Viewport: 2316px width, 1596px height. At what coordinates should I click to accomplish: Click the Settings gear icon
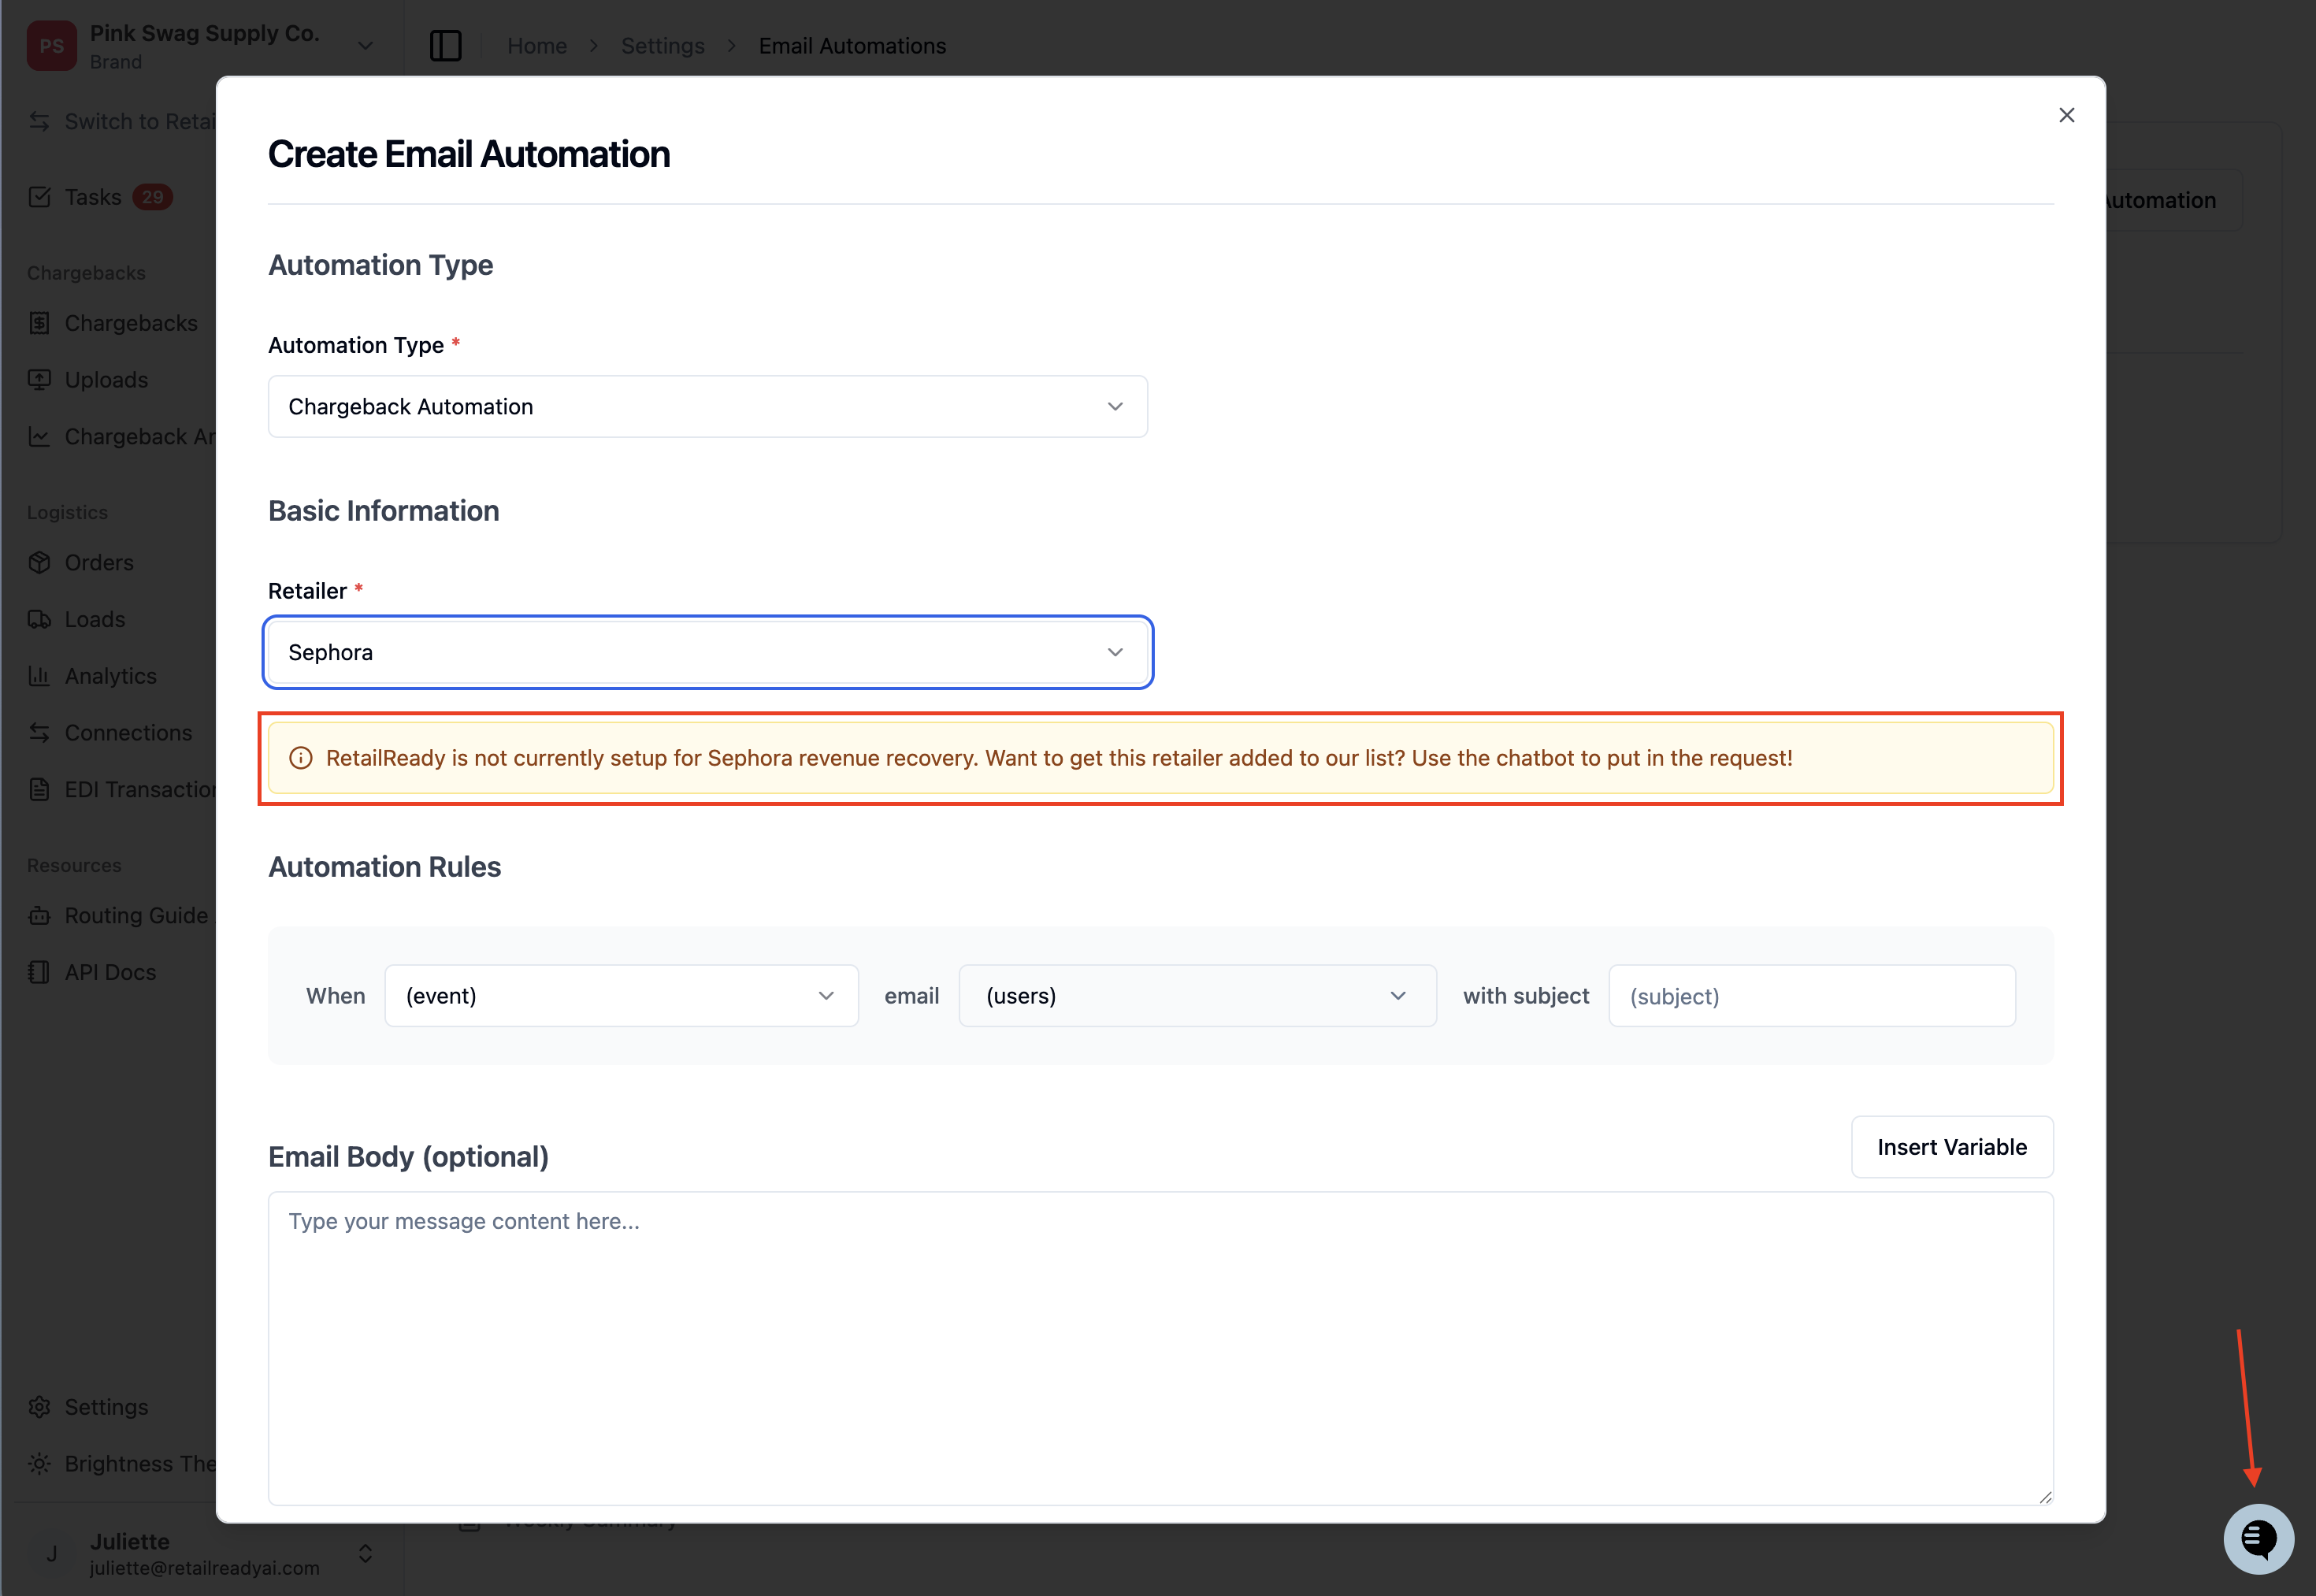click(39, 1407)
